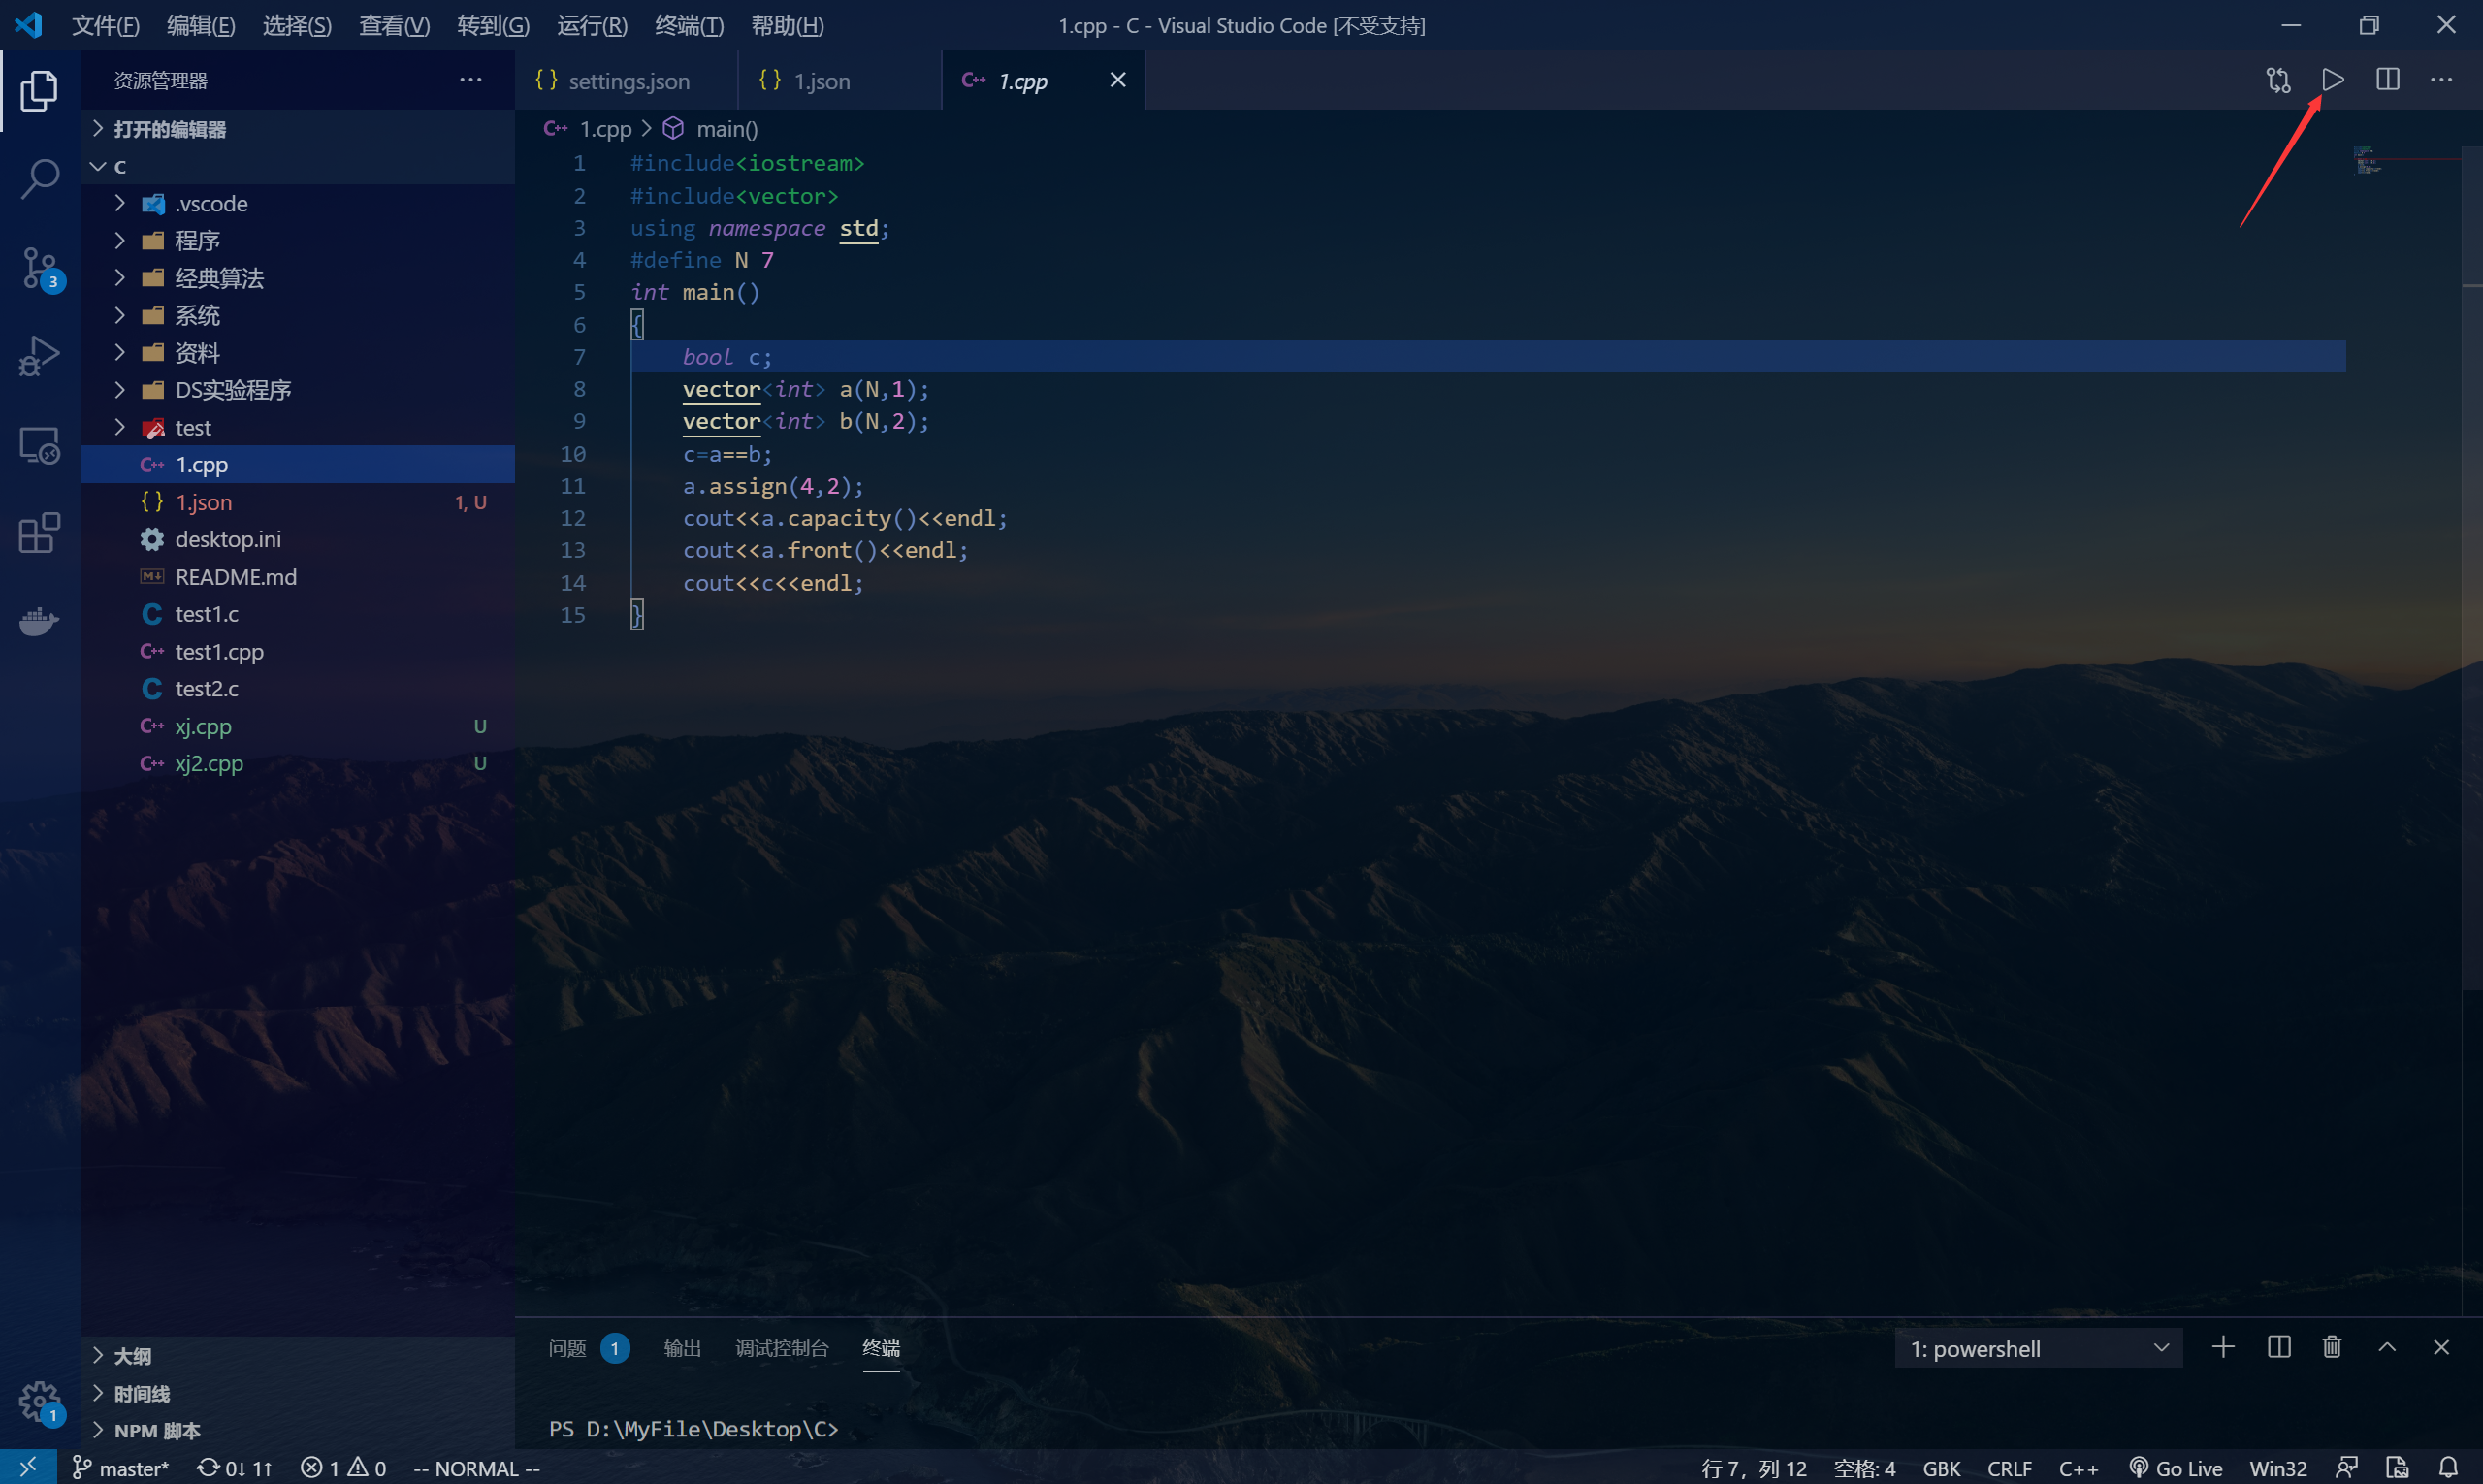Viewport: 2483px width, 1484px height.
Task: Click Go Live in the status bar
Action: [2176, 1468]
